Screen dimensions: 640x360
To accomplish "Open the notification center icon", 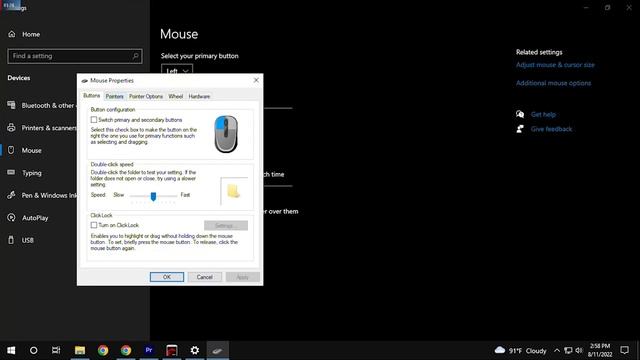I will tap(624, 350).
